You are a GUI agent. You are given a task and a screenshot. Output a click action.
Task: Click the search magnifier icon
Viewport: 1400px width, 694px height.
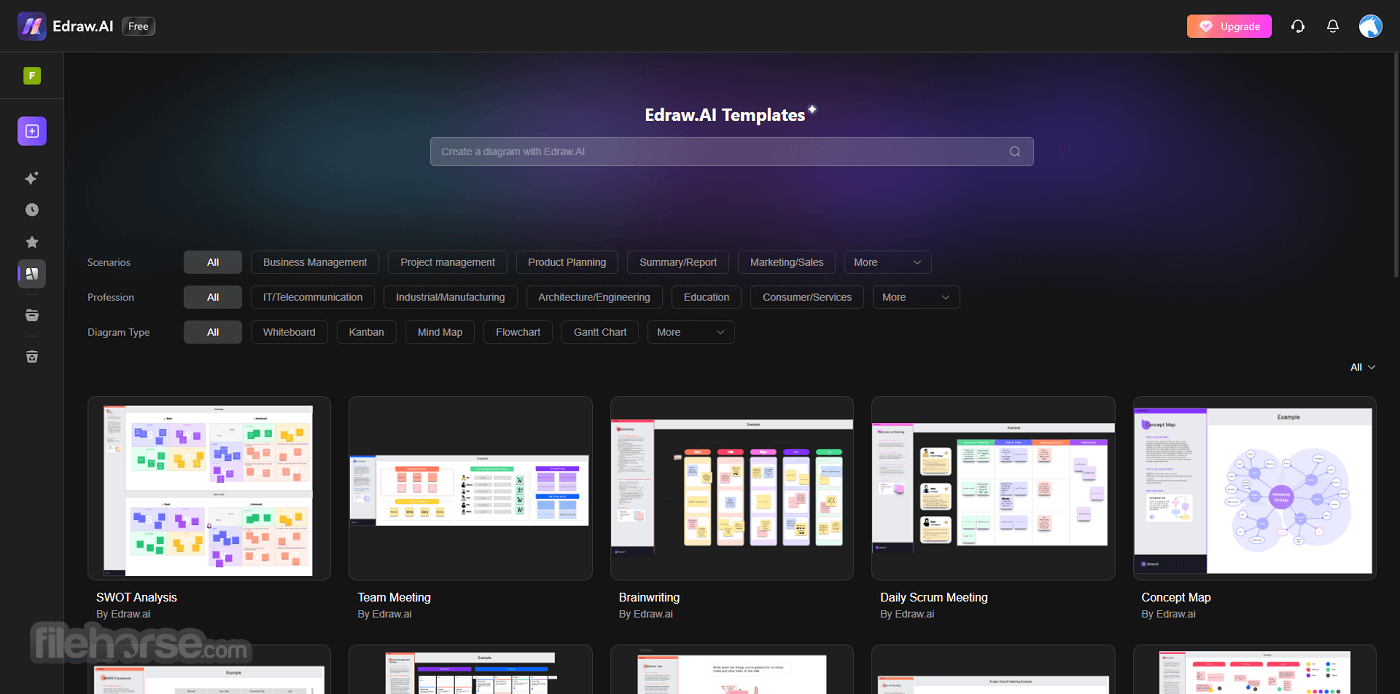(x=1015, y=152)
